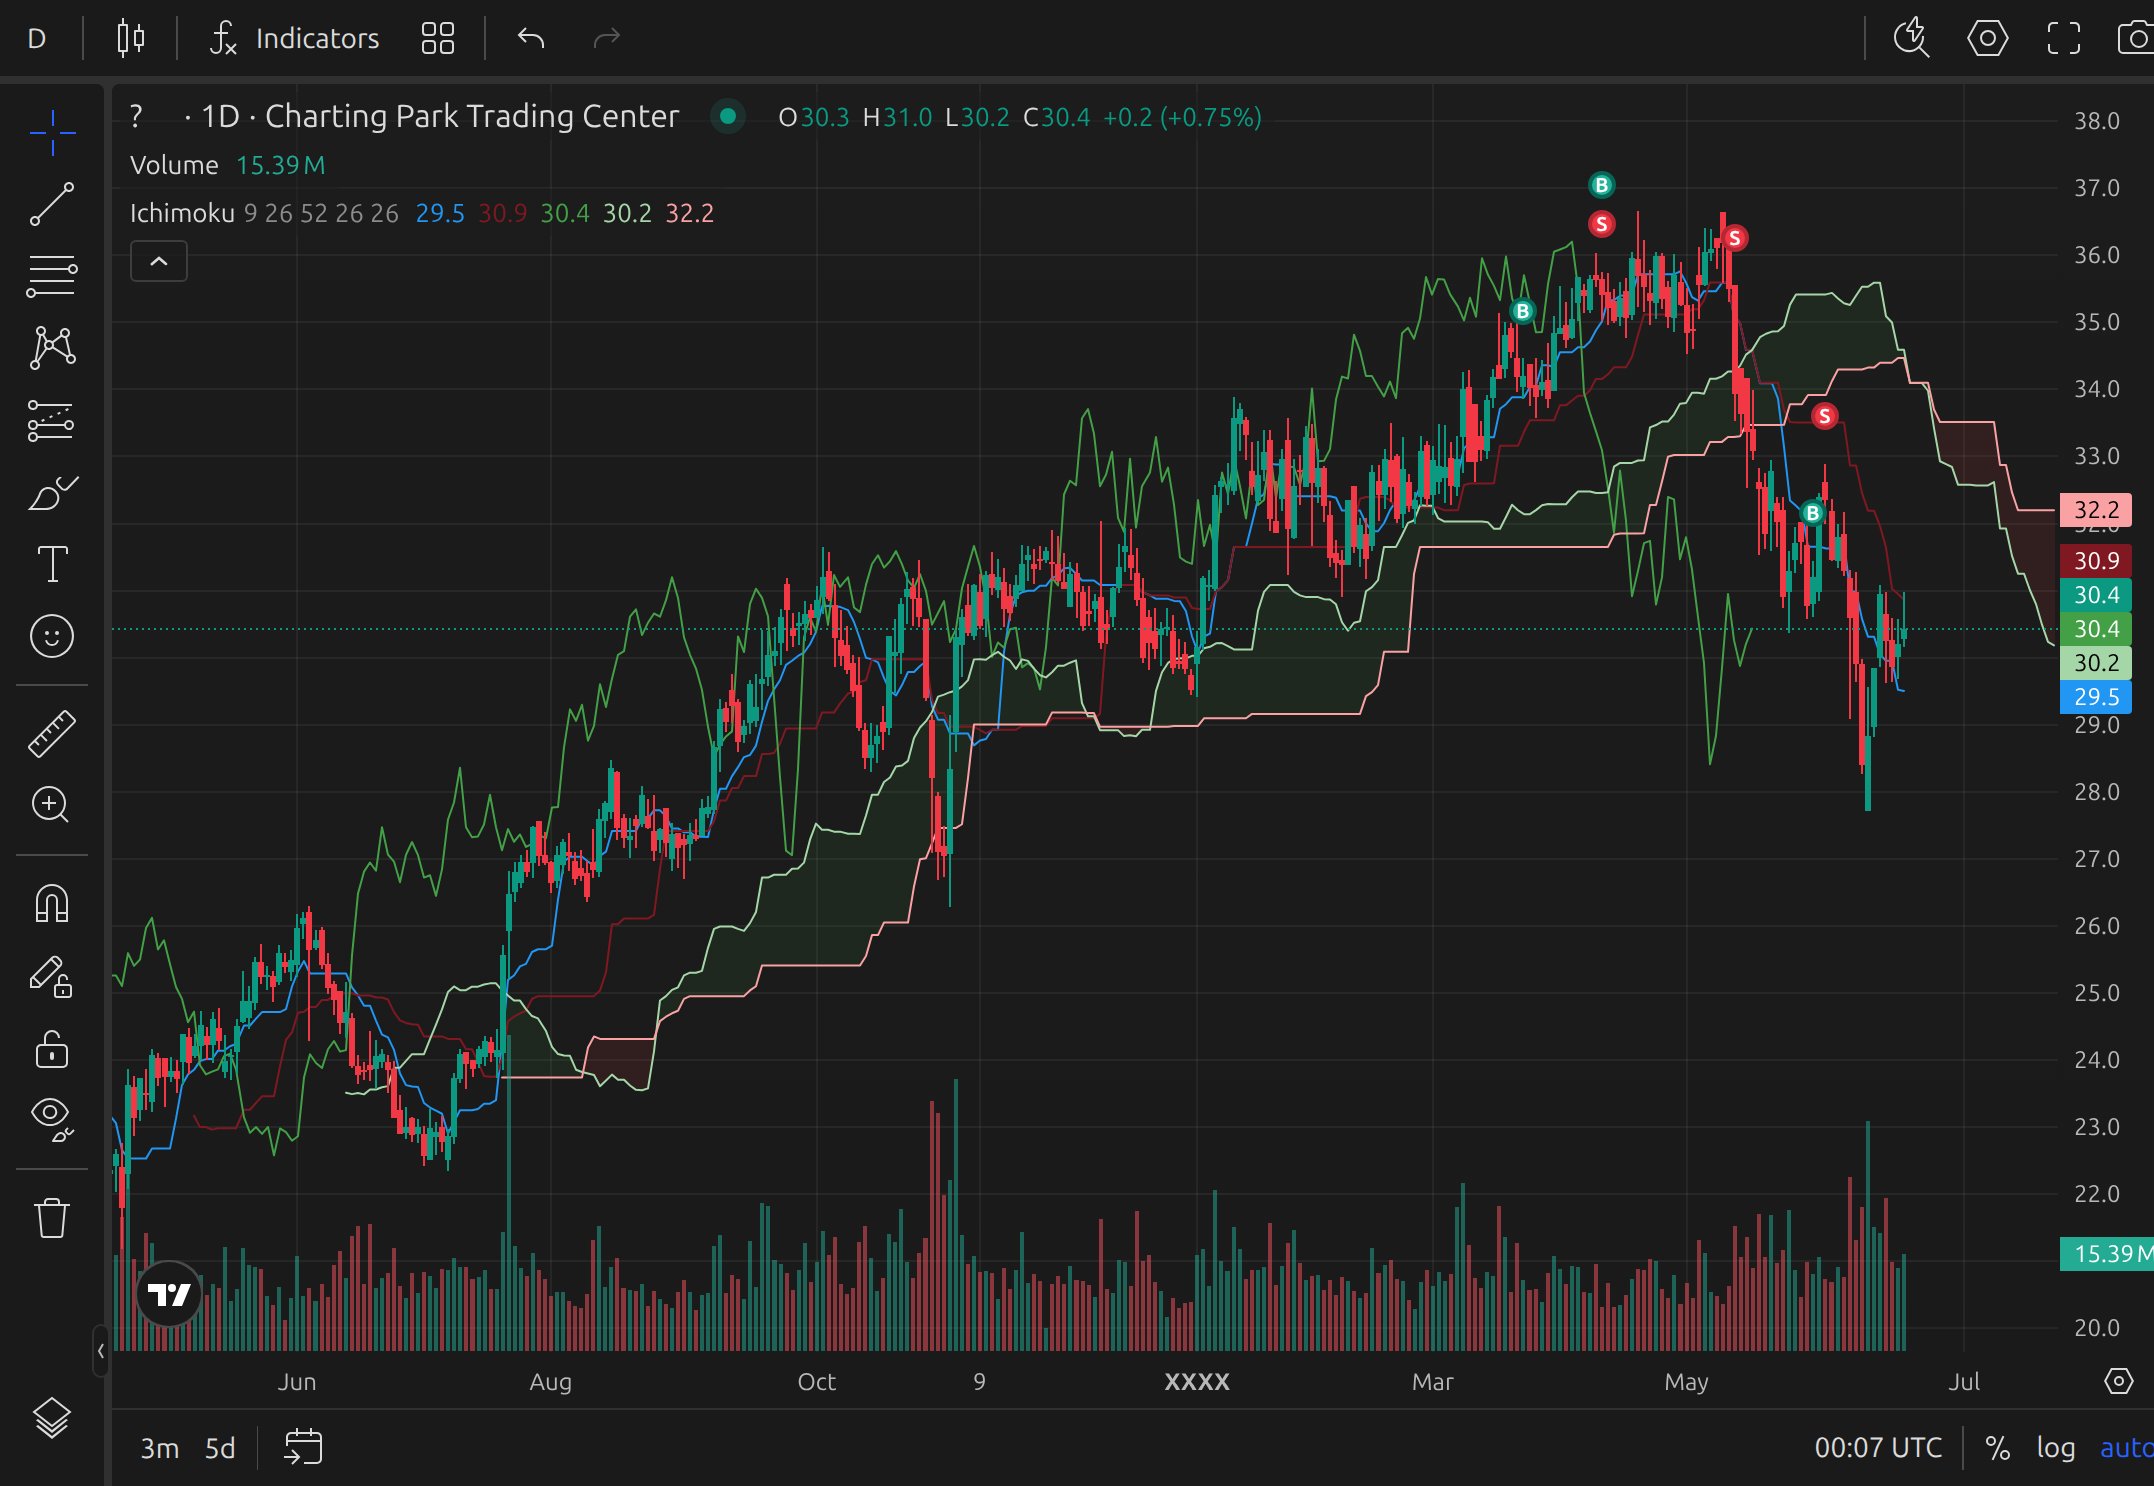This screenshot has height=1486, width=2154.
Task: Open the candlestick chart type dropdown
Action: 130,39
